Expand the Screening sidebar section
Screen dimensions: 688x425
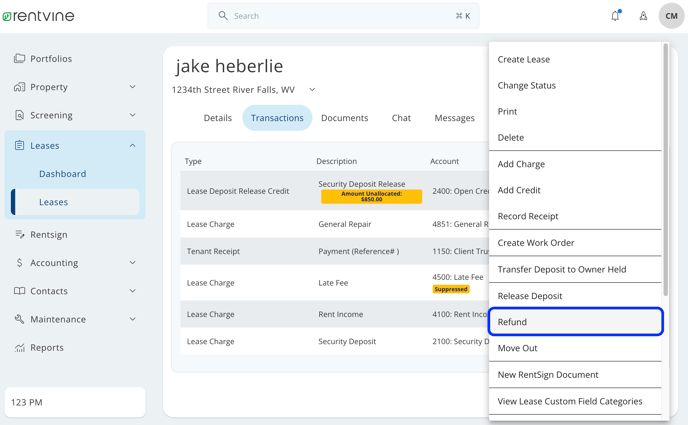point(133,115)
